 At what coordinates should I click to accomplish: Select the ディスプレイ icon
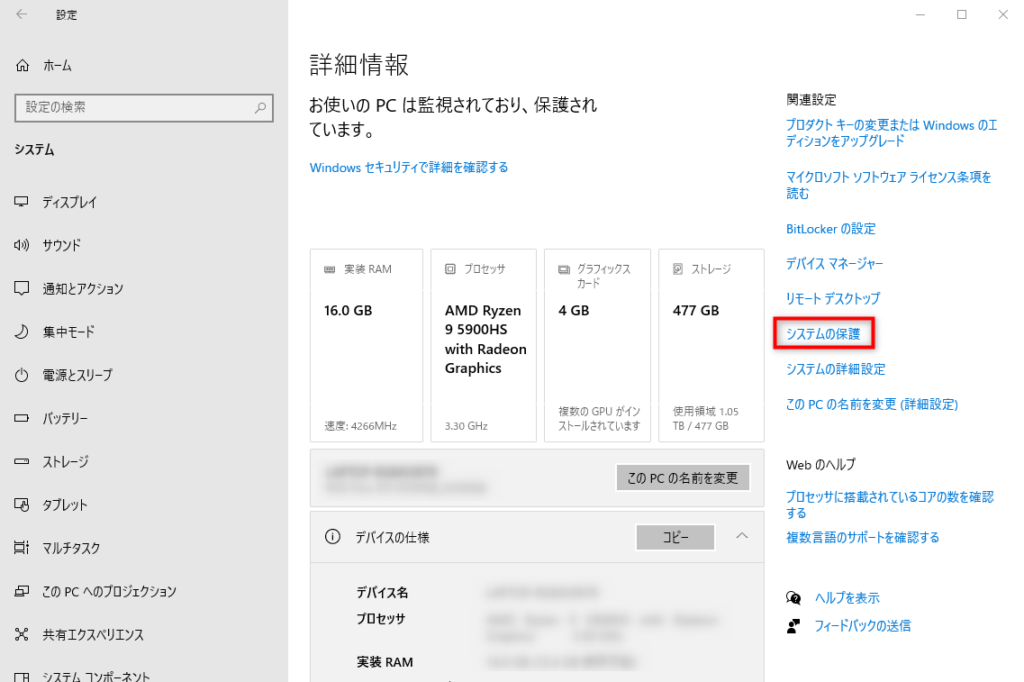20,202
